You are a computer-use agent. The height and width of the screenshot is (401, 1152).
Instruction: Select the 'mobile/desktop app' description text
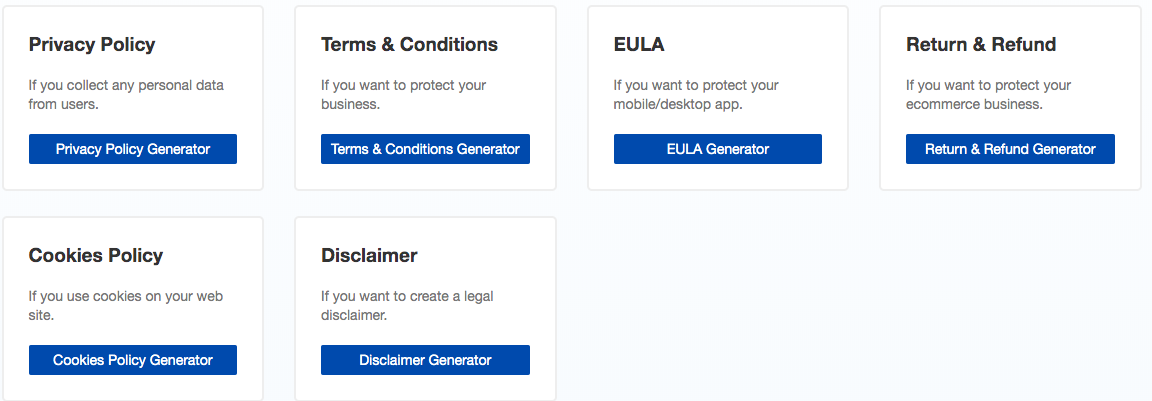(x=696, y=94)
